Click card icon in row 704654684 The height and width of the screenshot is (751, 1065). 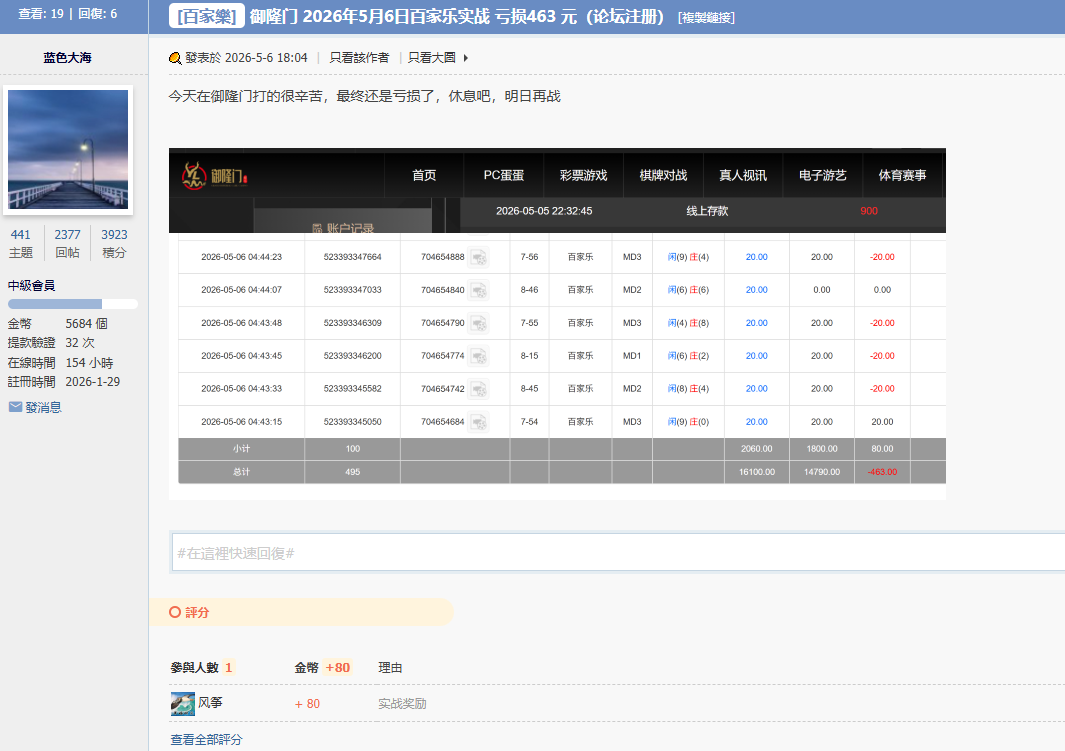coord(479,422)
